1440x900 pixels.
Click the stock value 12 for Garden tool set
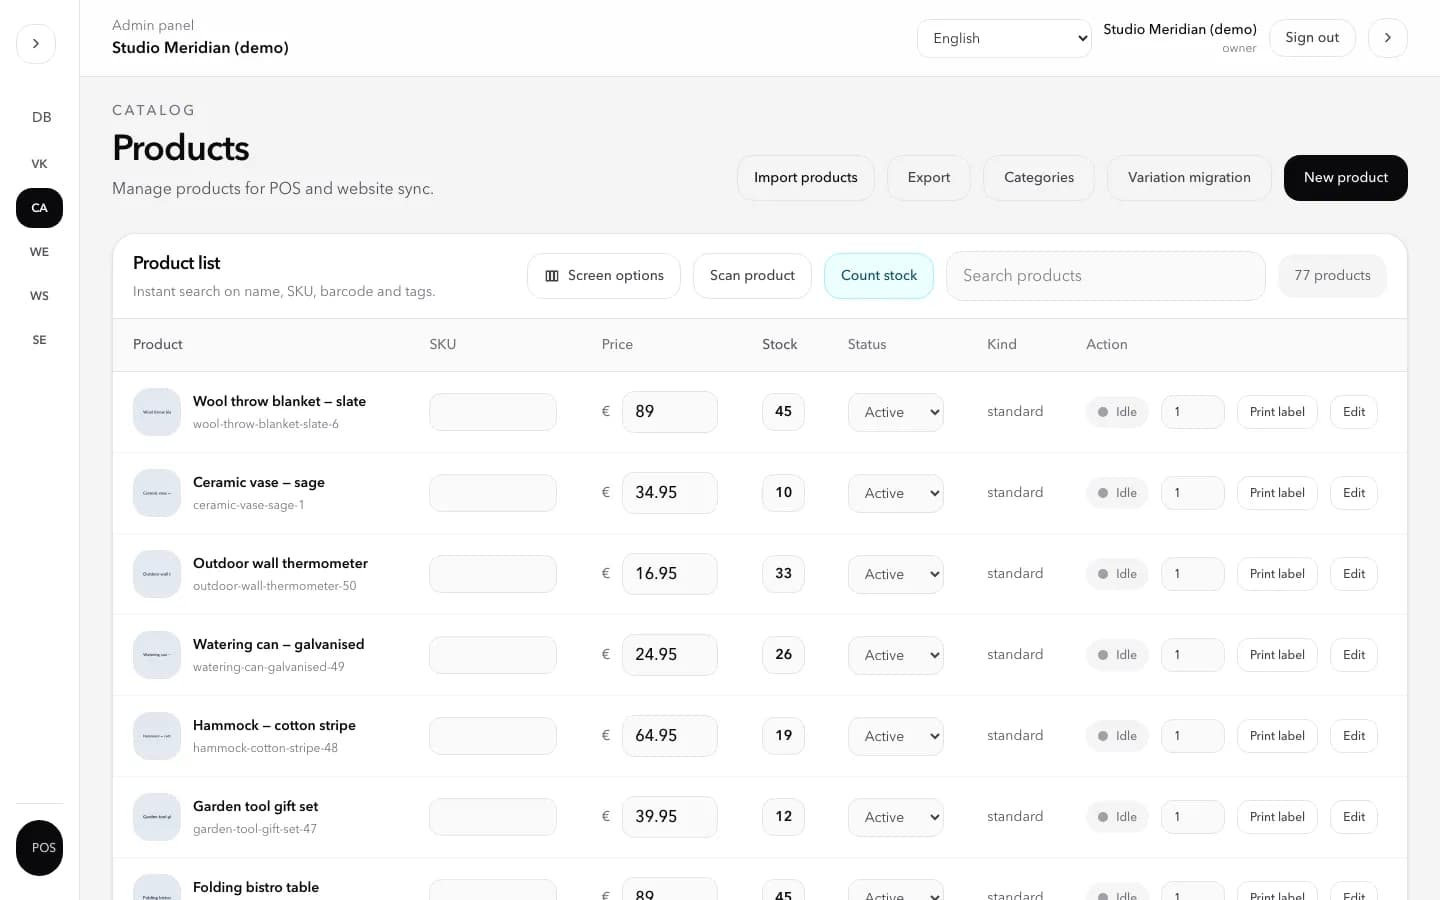(783, 817)
